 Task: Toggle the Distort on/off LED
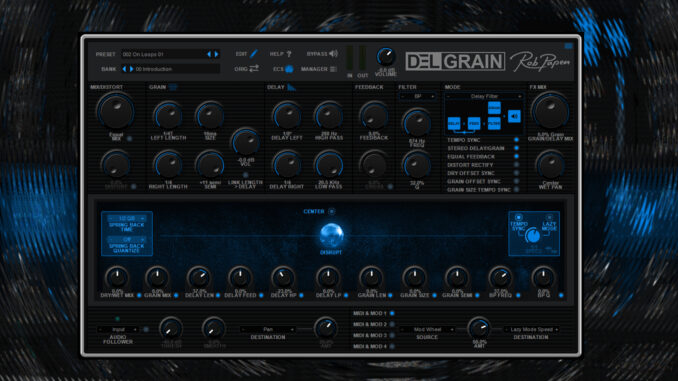(x=133, y=186)
